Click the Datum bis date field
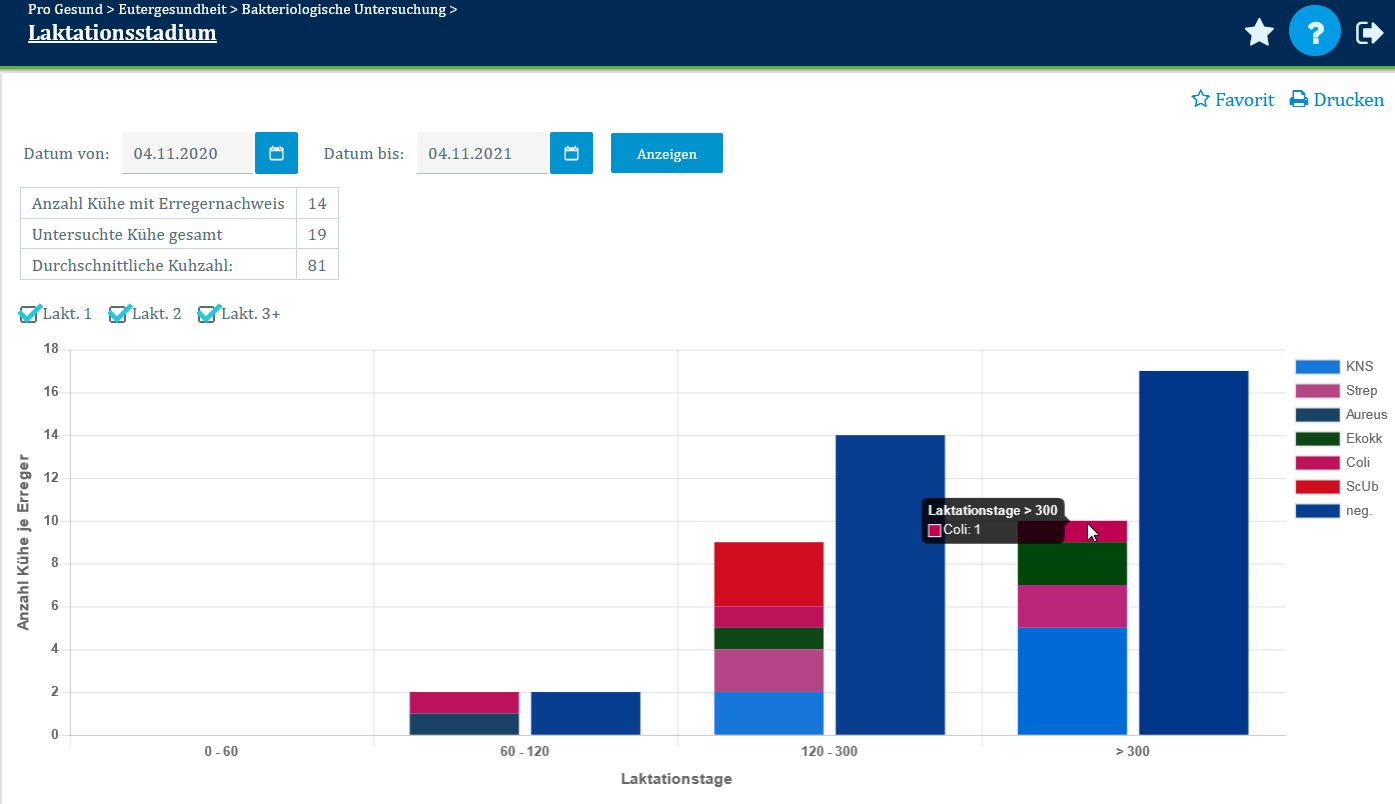Screen dimensions: 1395x804 481,153
